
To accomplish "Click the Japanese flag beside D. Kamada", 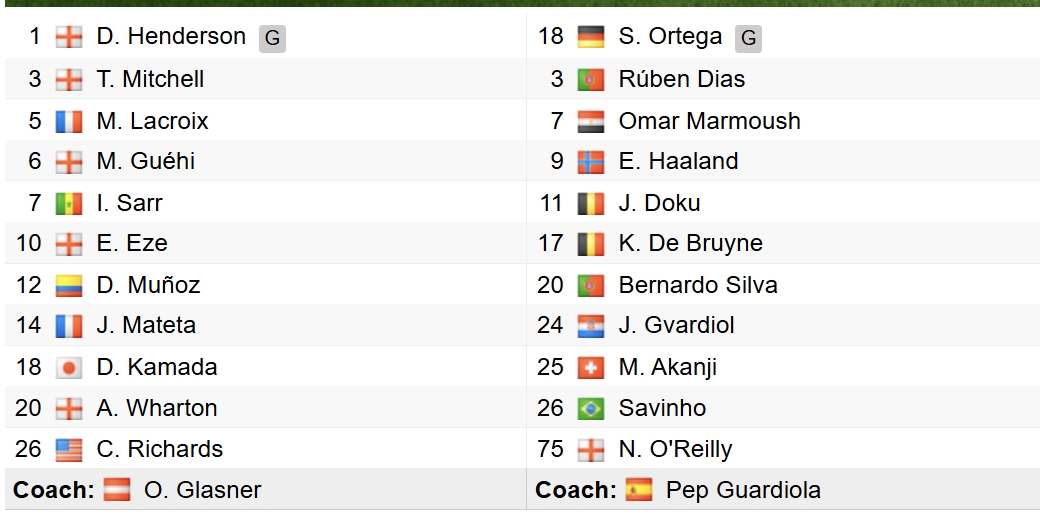I will [x=69, y=368].
